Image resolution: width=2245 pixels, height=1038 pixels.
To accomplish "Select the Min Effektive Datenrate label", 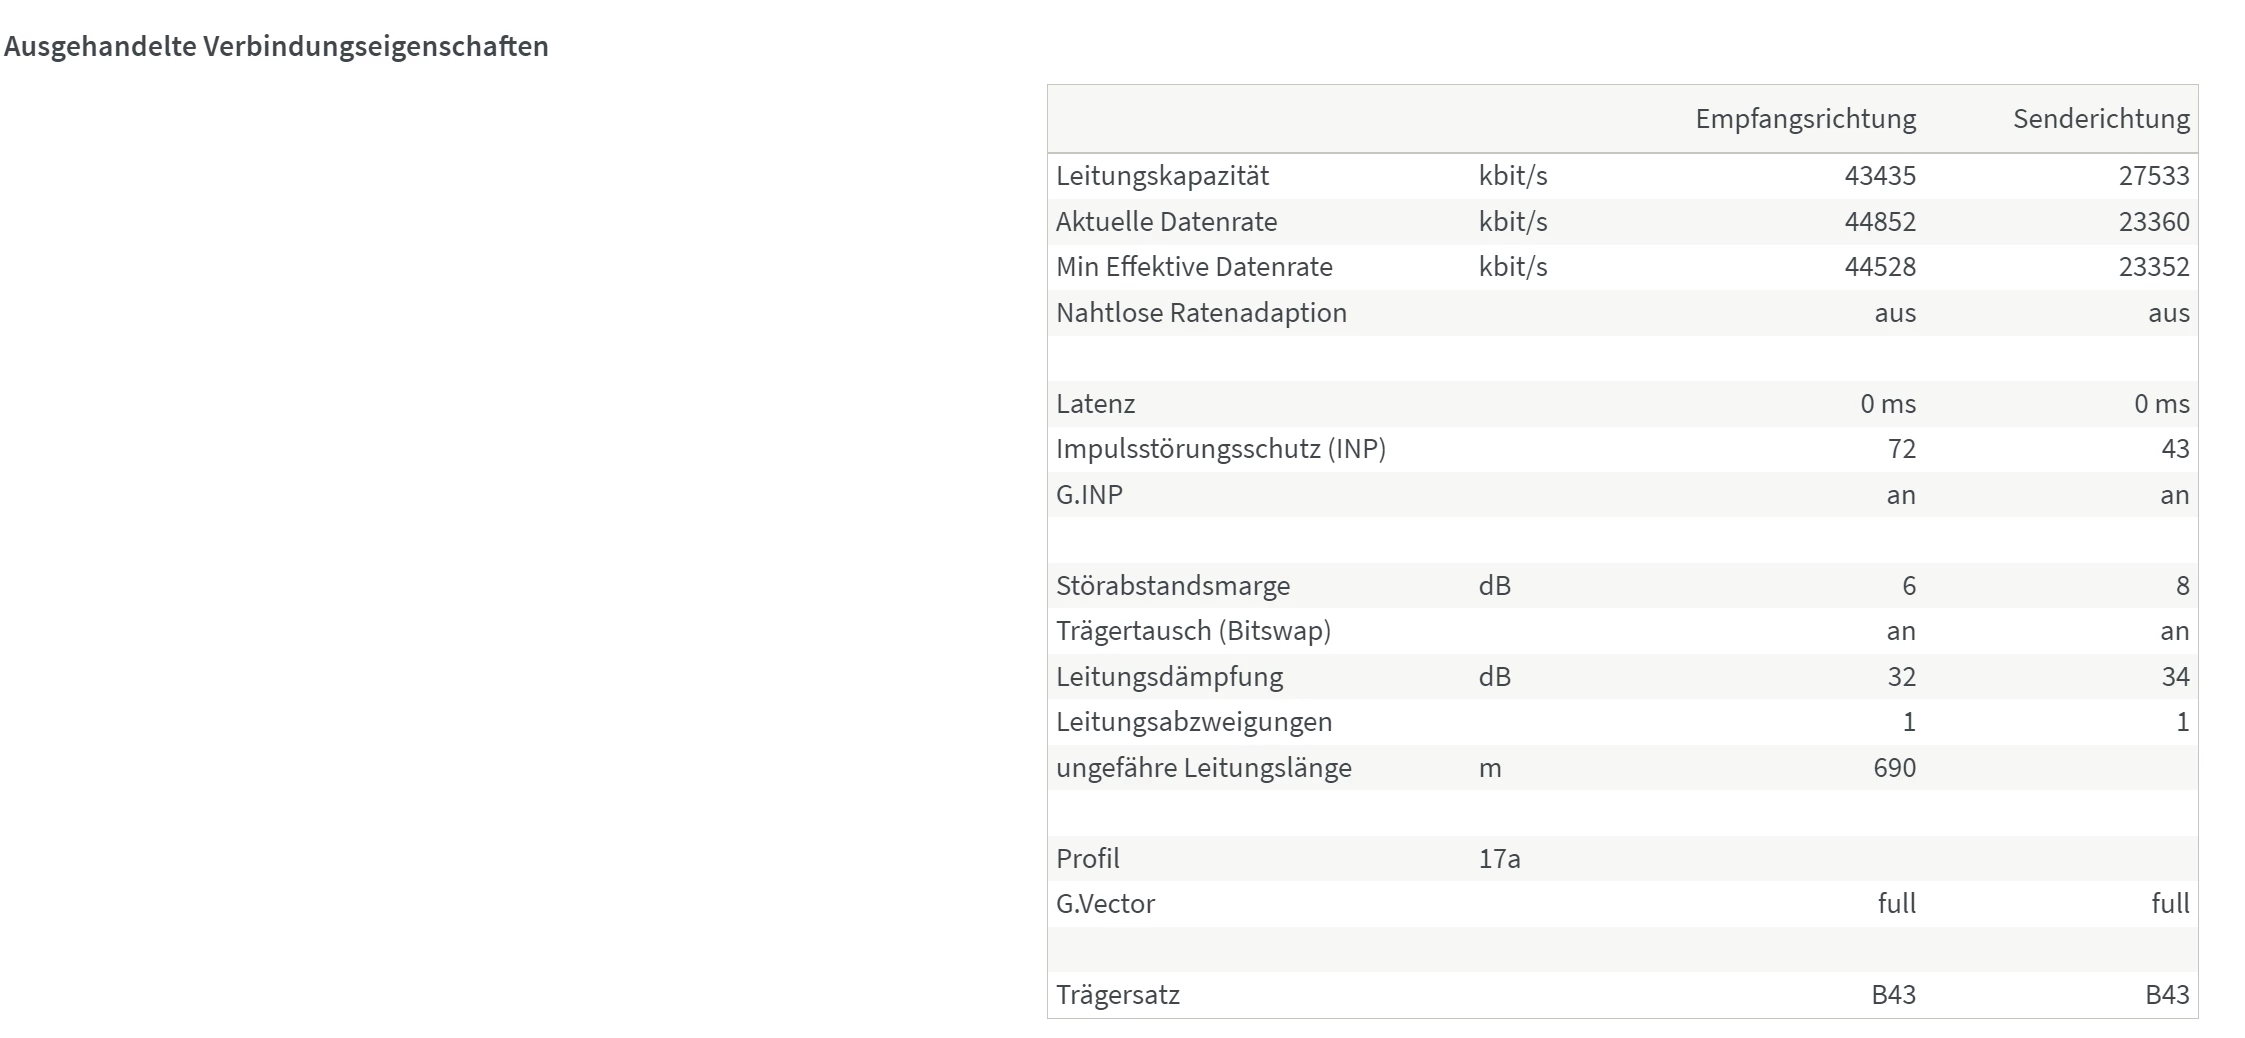I will pos(1194,267).
